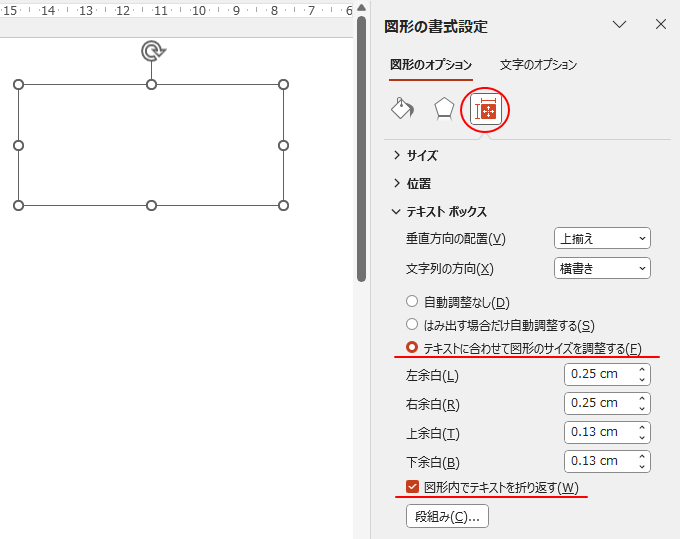Open the Size & Properties icon
Image resolution: width=680 pixels, height=539 pixels.
tap(486, 111)
